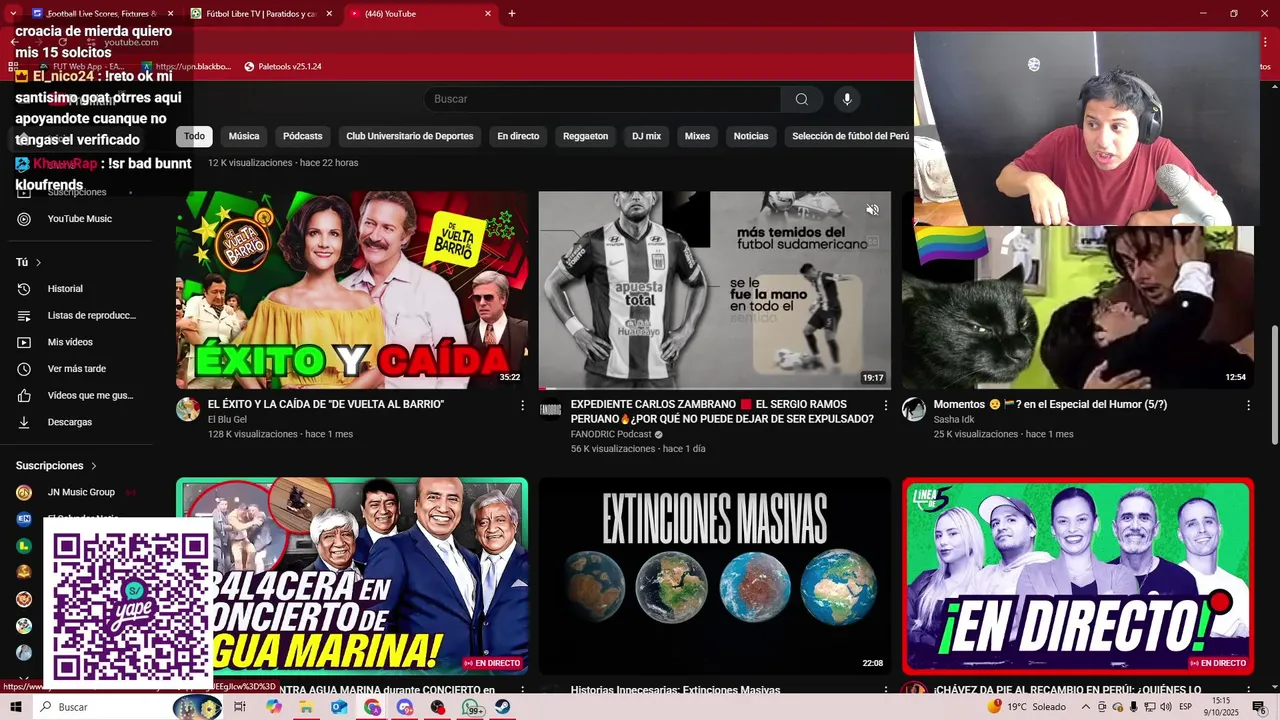Show hidden system tray icons

tap(1086, 707)
